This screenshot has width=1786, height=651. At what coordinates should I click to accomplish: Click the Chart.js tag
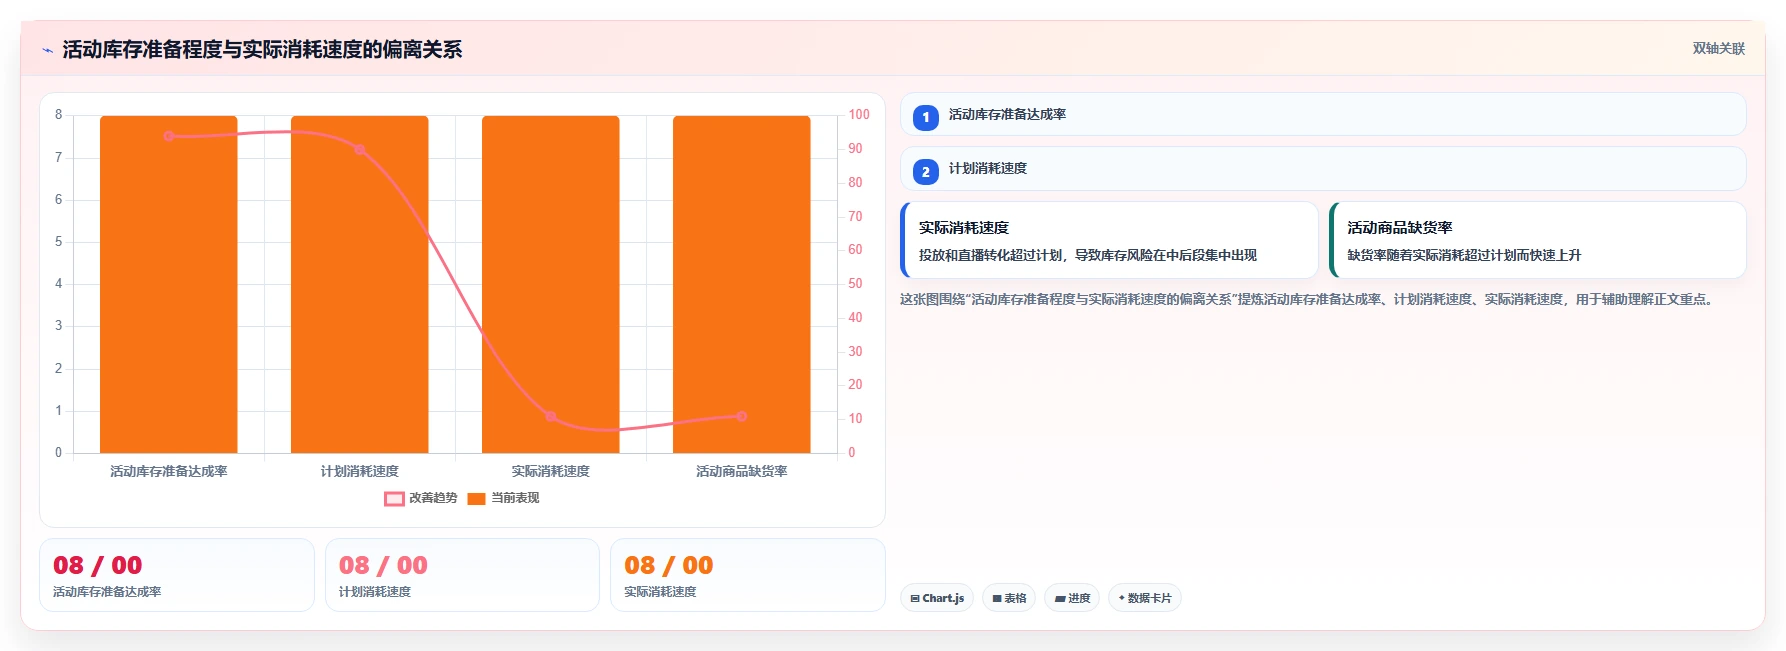[937, 598]
